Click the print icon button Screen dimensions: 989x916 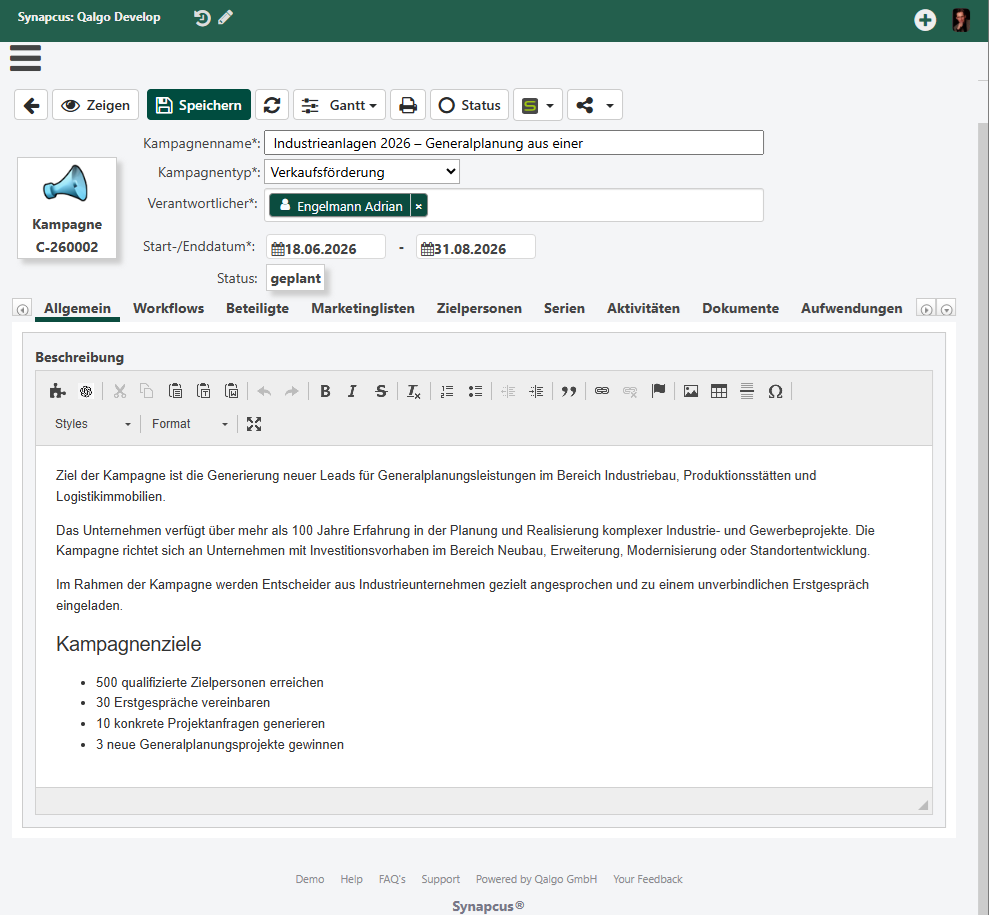(x=408, y=105)
